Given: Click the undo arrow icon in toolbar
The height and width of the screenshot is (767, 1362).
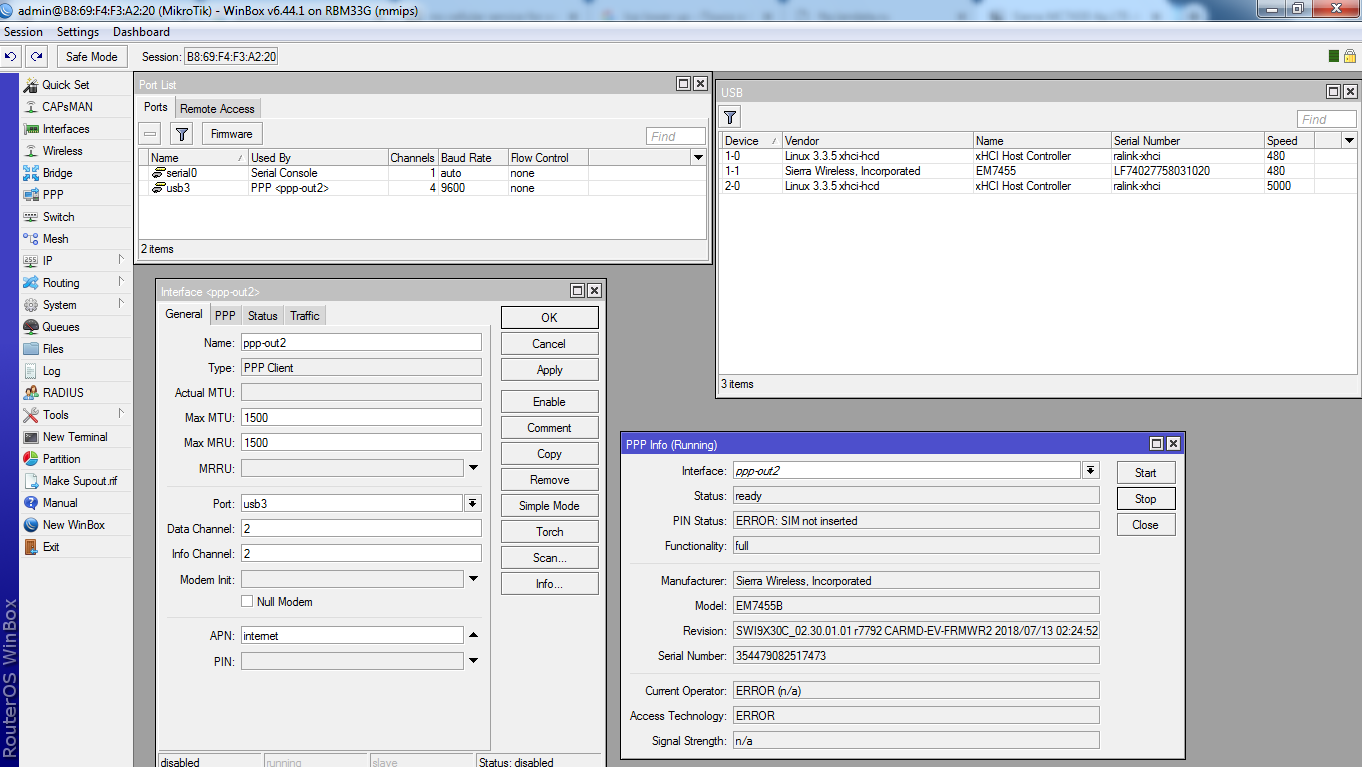Looking at the screenshot, I should point(12,57).
